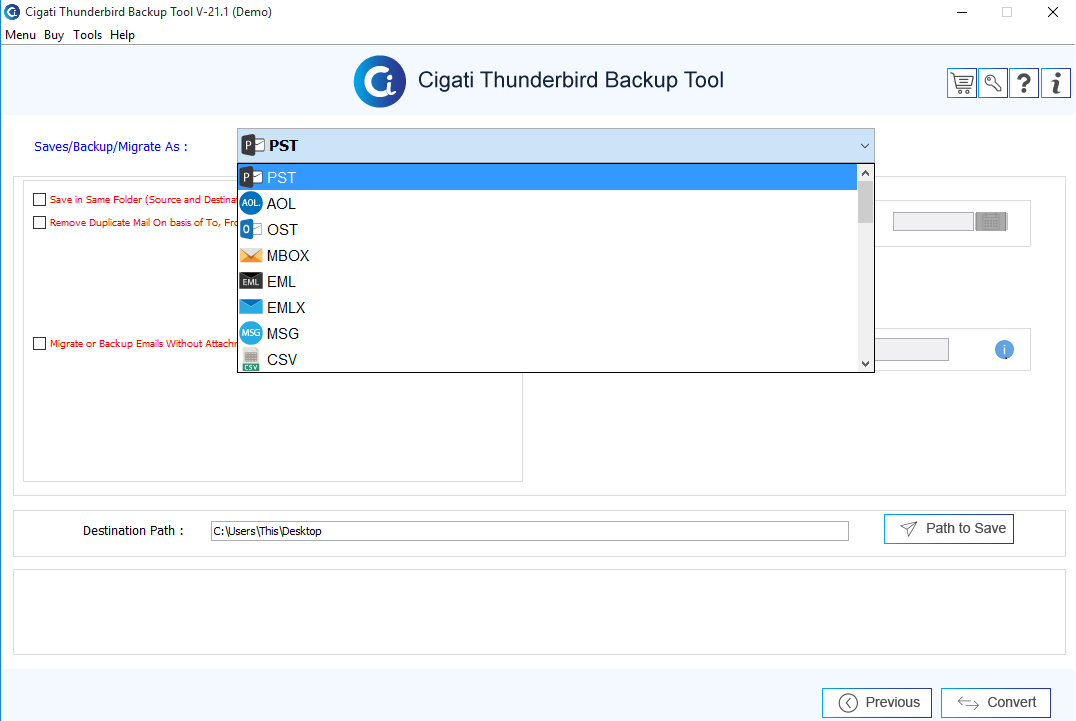Click the window title bar app icon

pyautogui.click(x=12, y=12)
